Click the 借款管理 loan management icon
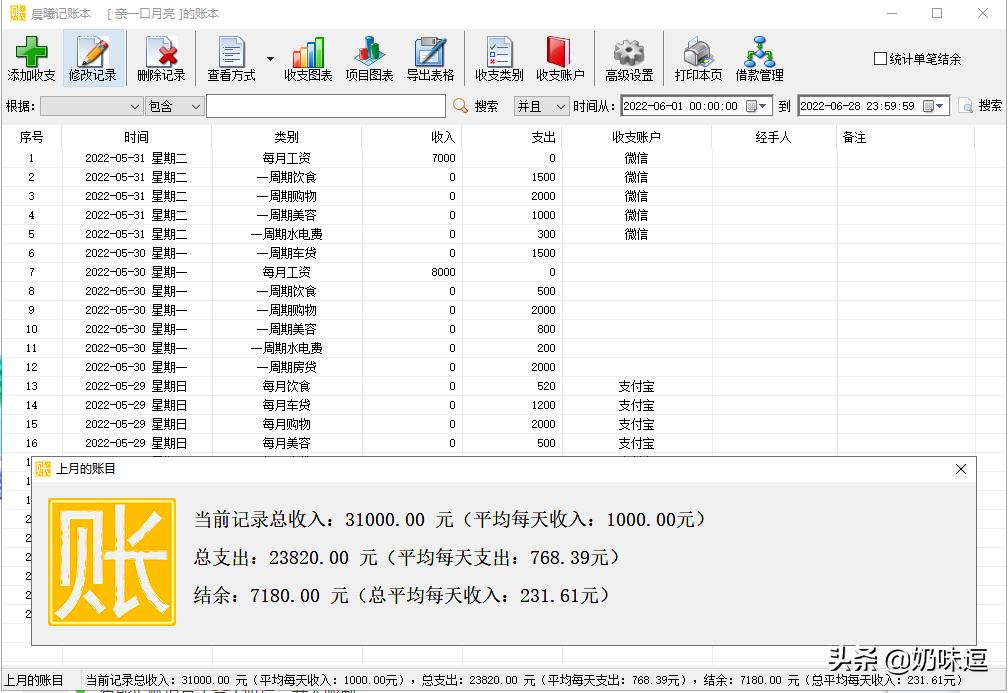 pyautogui.click(x=760, y=58)
